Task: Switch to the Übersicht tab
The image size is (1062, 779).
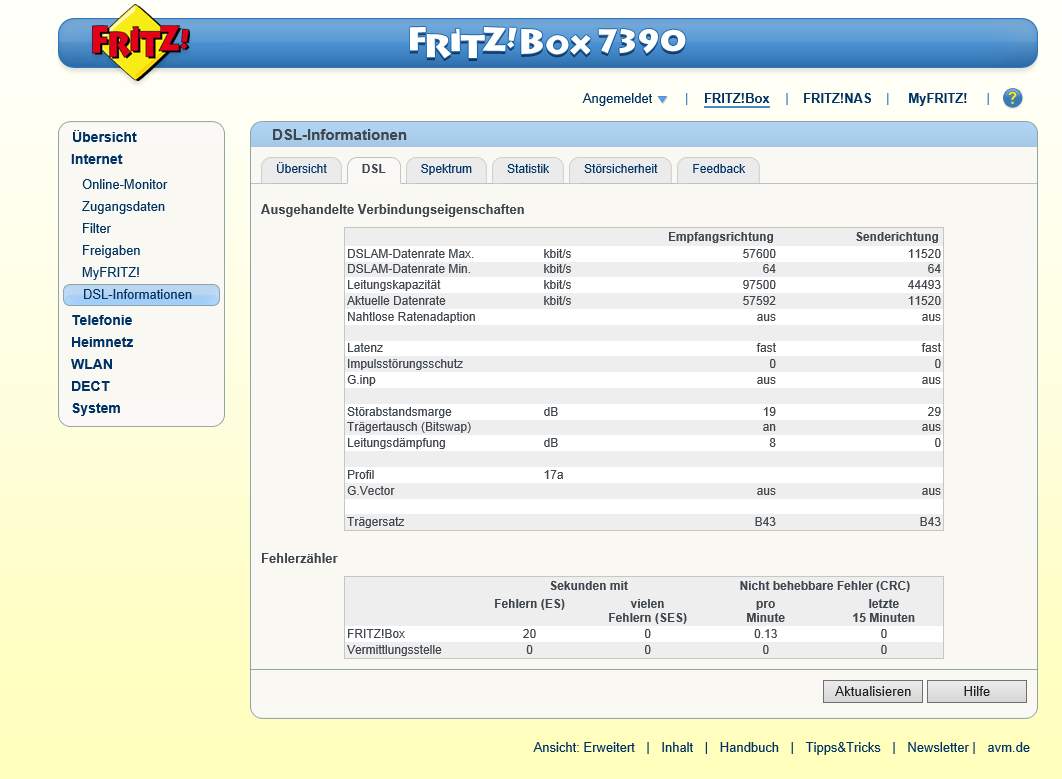Action: 301,169
